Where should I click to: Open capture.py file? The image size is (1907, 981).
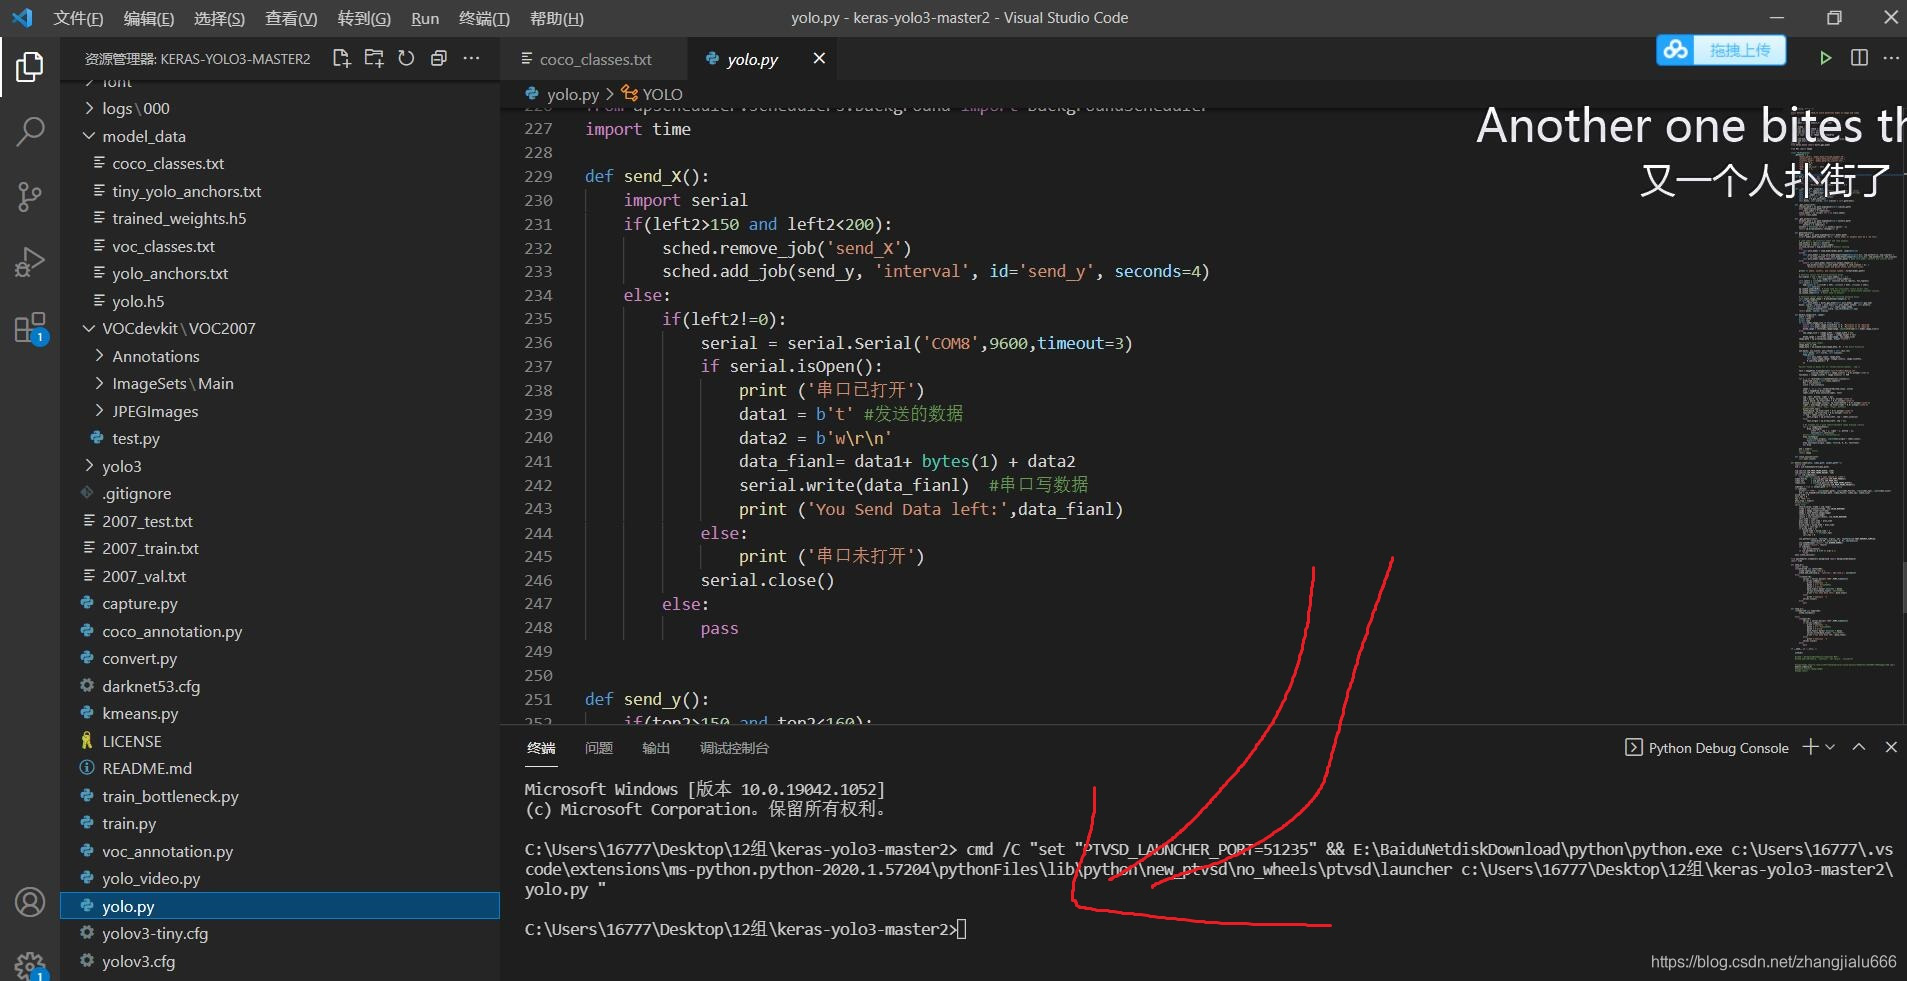point(280,603)
